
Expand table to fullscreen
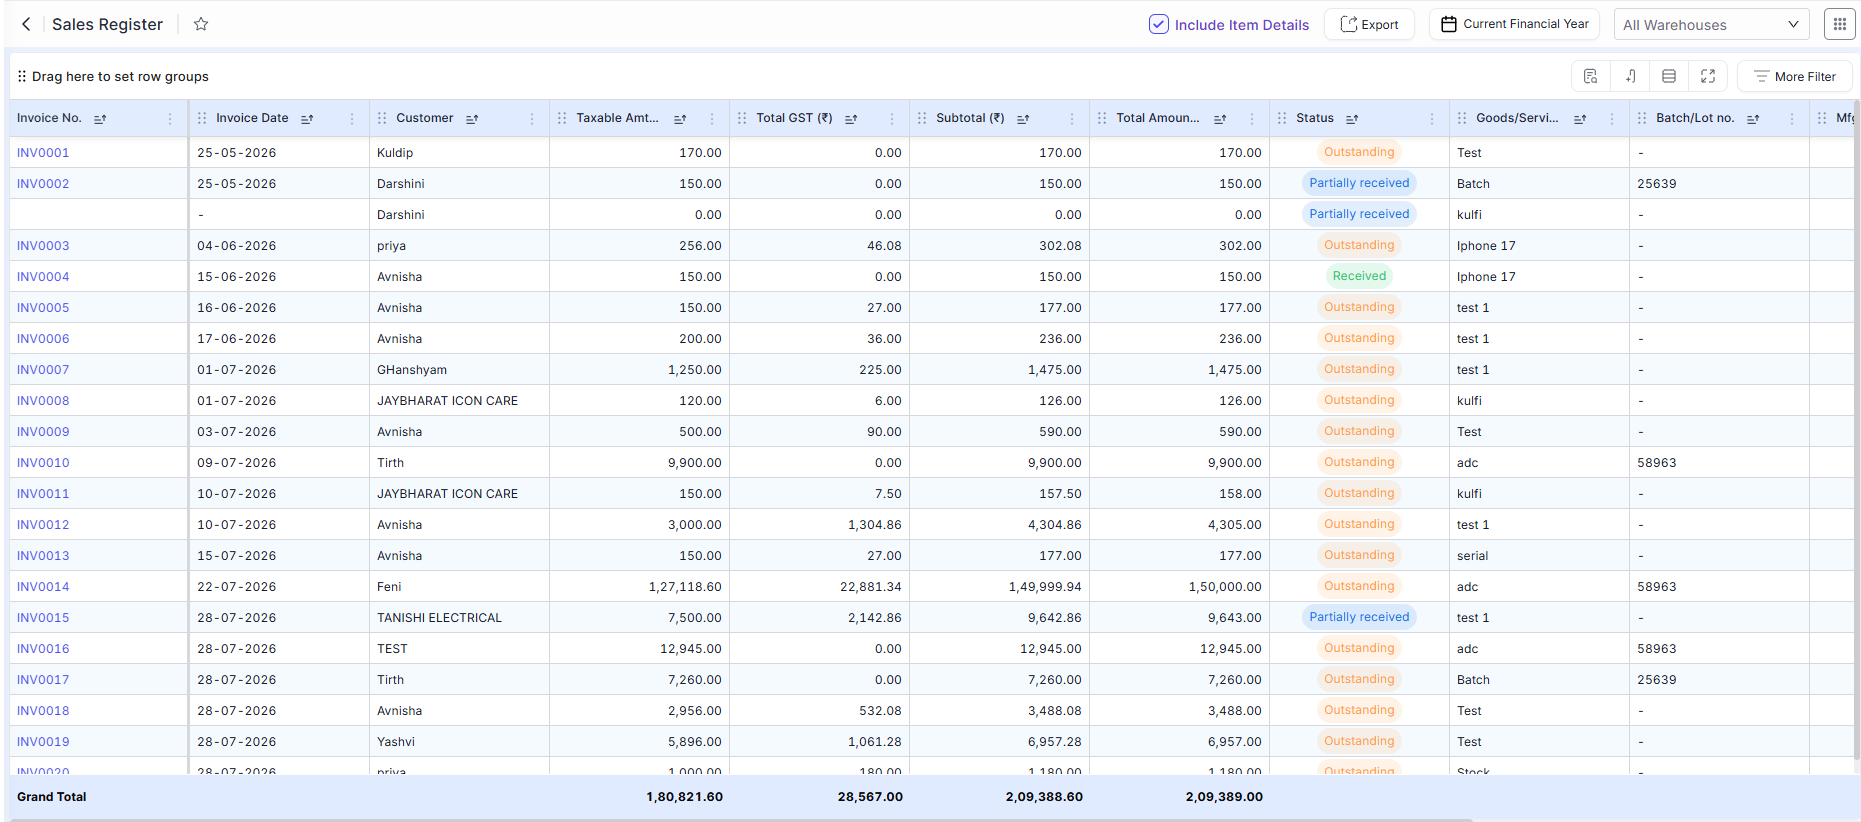1708,76
